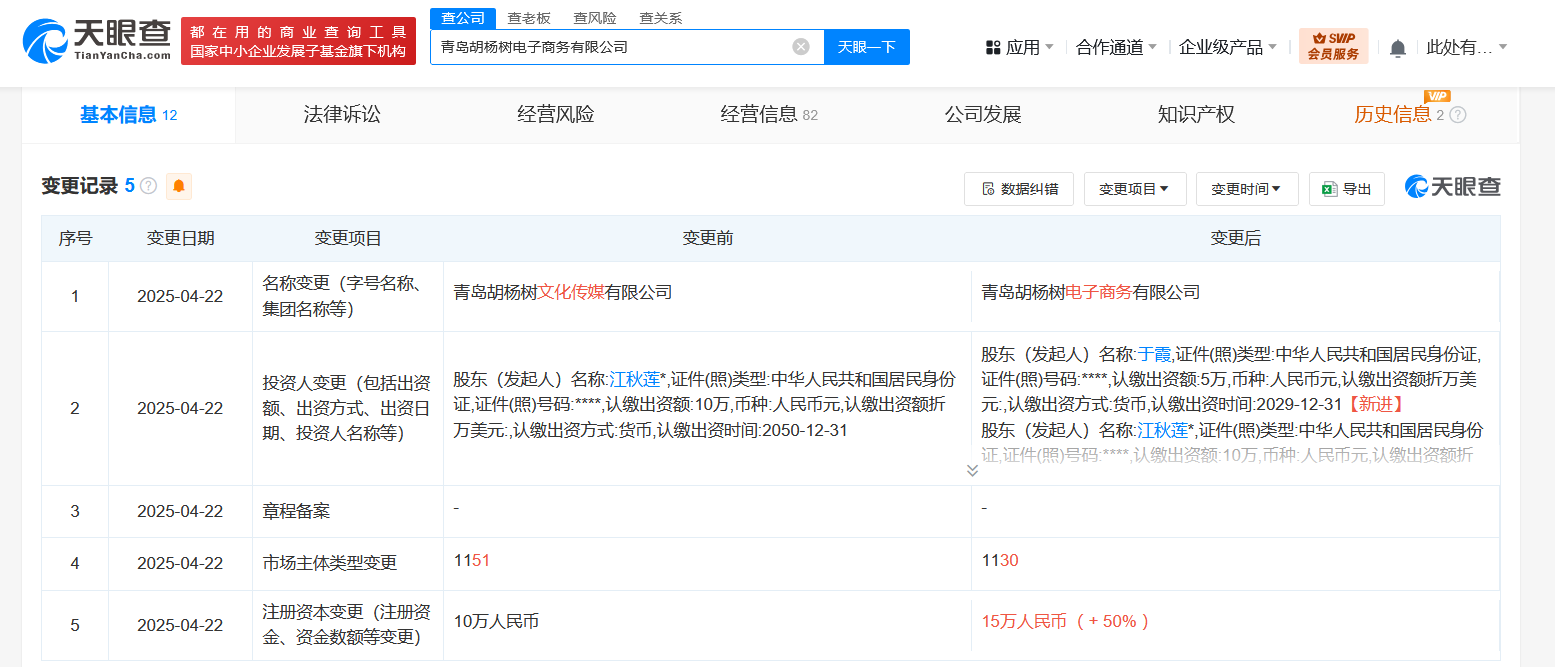Click the company name search input field
Image resolution: width=1555 pixels, height=667 pixels.
610,47
